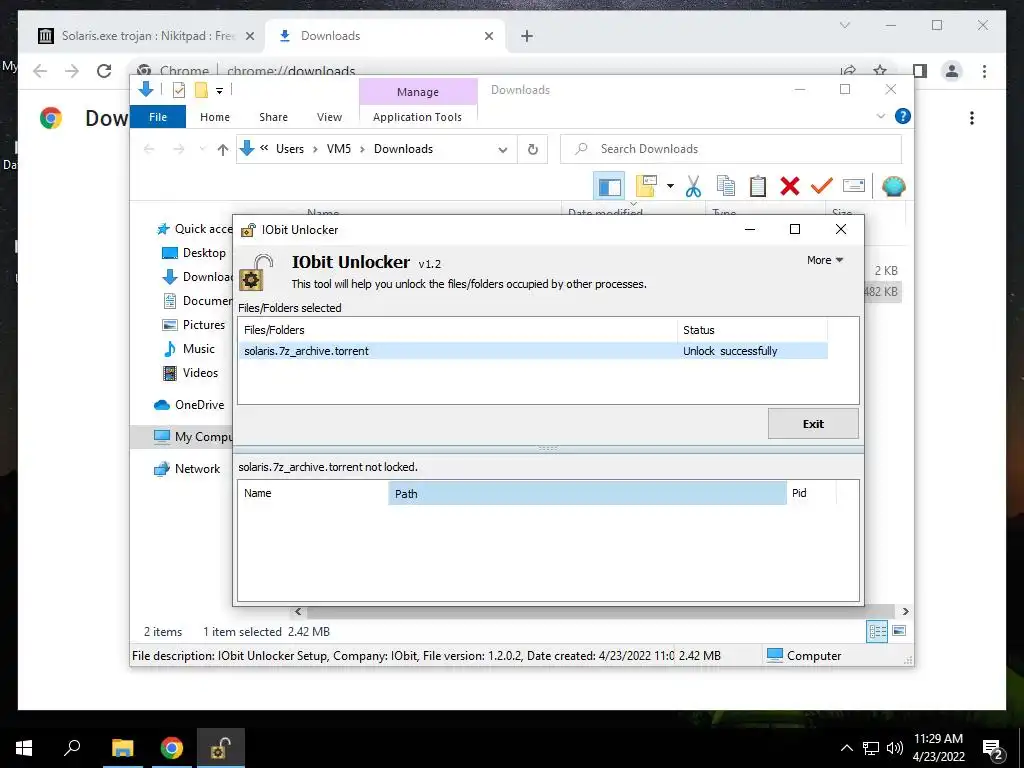The width and height of the screenshot is (1024, 768).
Task: Click the red X delete icon in Explorer
Action: coord(790,186)
